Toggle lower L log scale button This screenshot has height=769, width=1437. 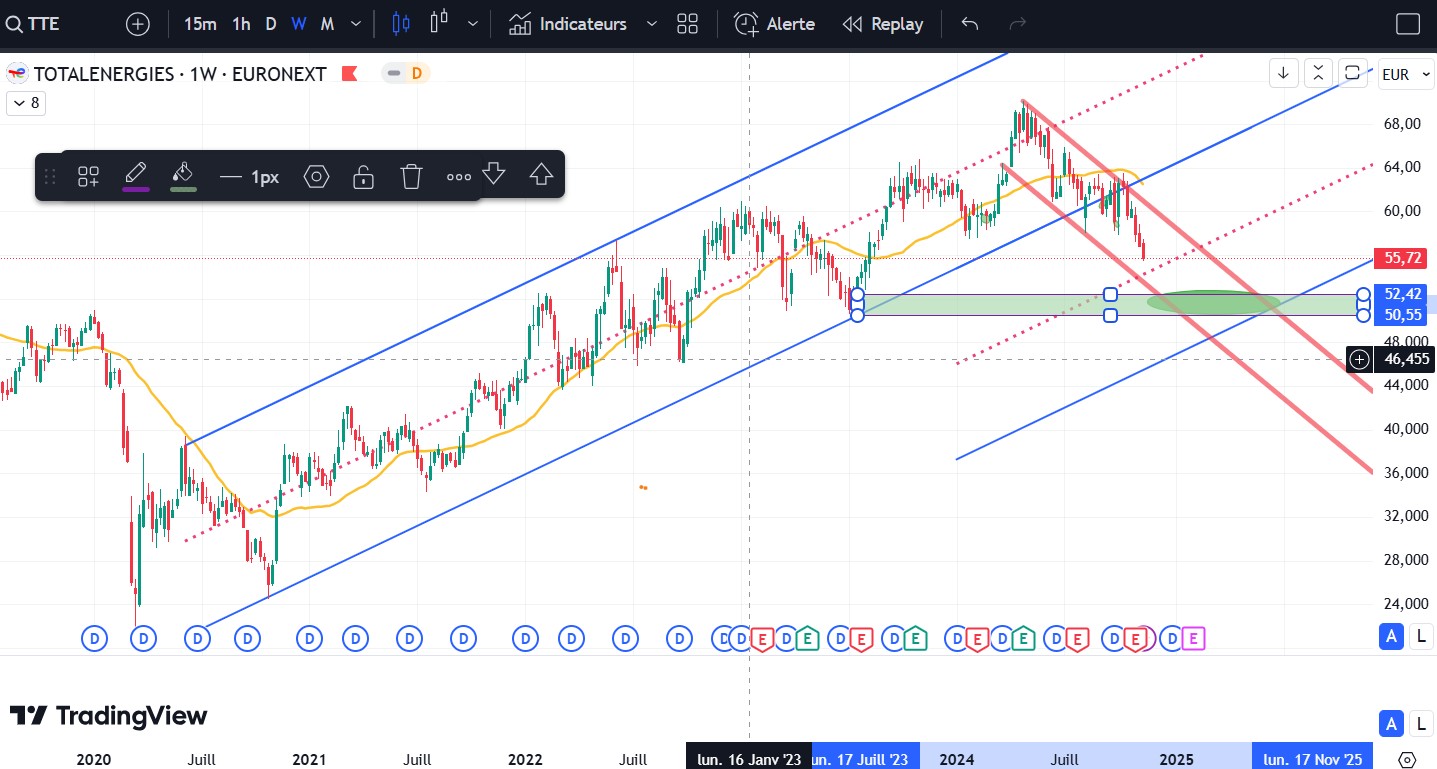point(1421,723)
